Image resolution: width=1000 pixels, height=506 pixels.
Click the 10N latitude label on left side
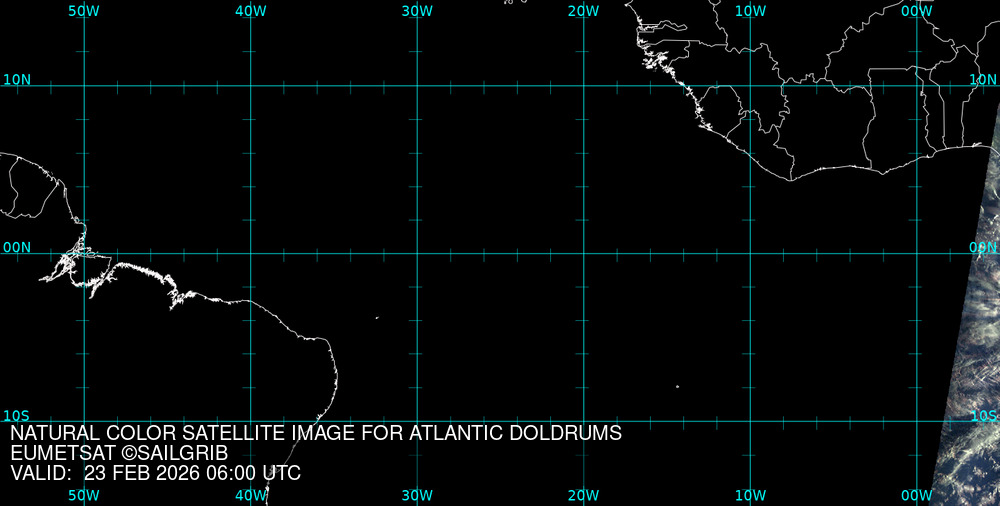[17, 79]
